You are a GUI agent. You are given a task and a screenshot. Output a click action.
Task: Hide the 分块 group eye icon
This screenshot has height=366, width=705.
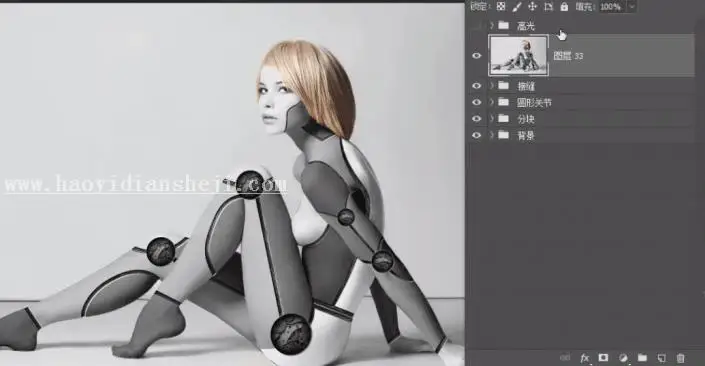(x=477, y=119)
